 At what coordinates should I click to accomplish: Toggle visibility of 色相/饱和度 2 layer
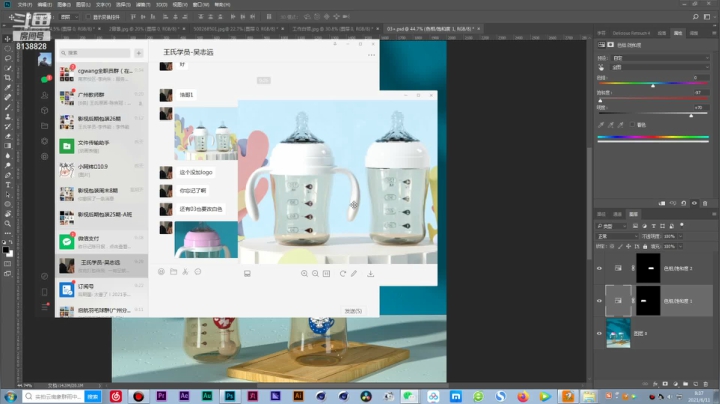(x=599, y=268)
